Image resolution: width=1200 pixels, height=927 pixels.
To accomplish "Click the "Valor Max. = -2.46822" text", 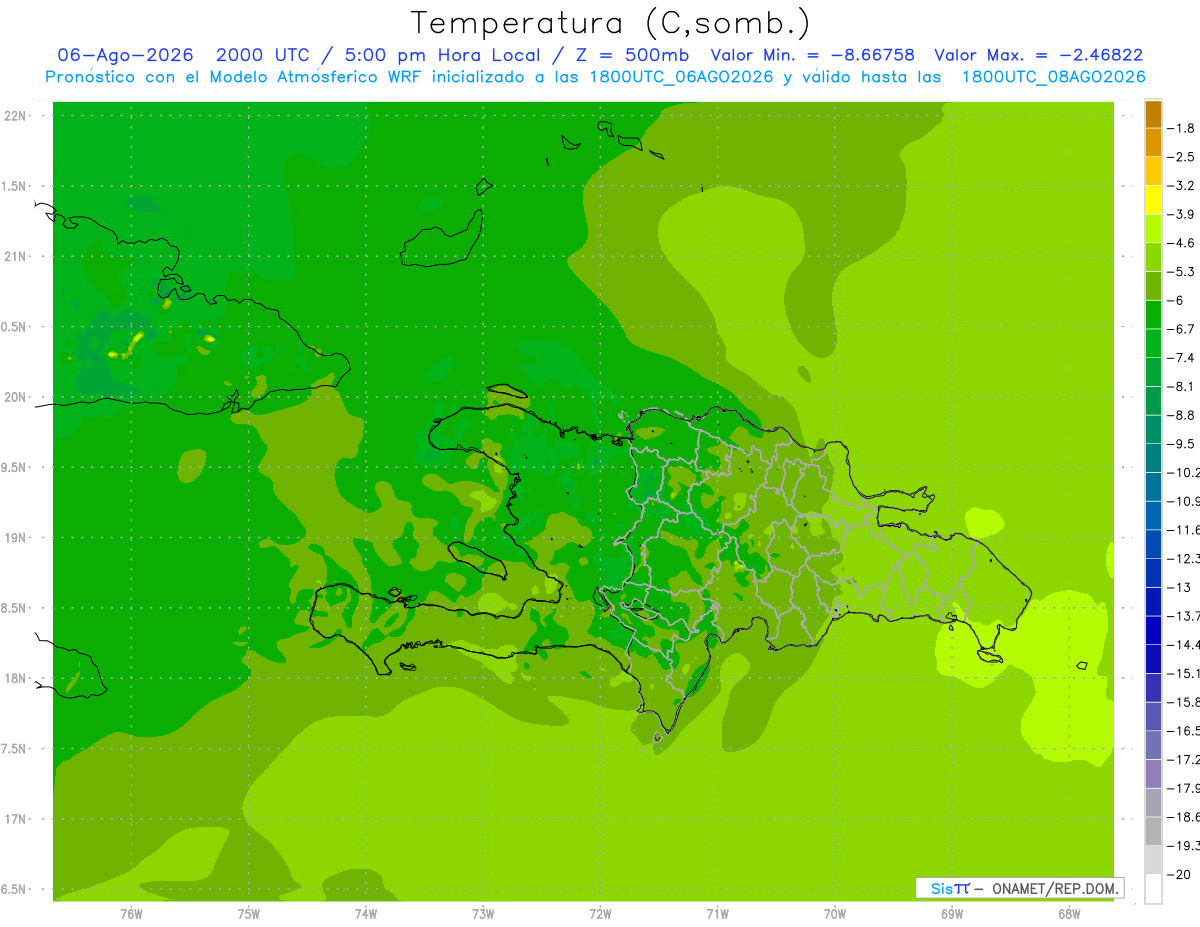I will point(1039,56).
